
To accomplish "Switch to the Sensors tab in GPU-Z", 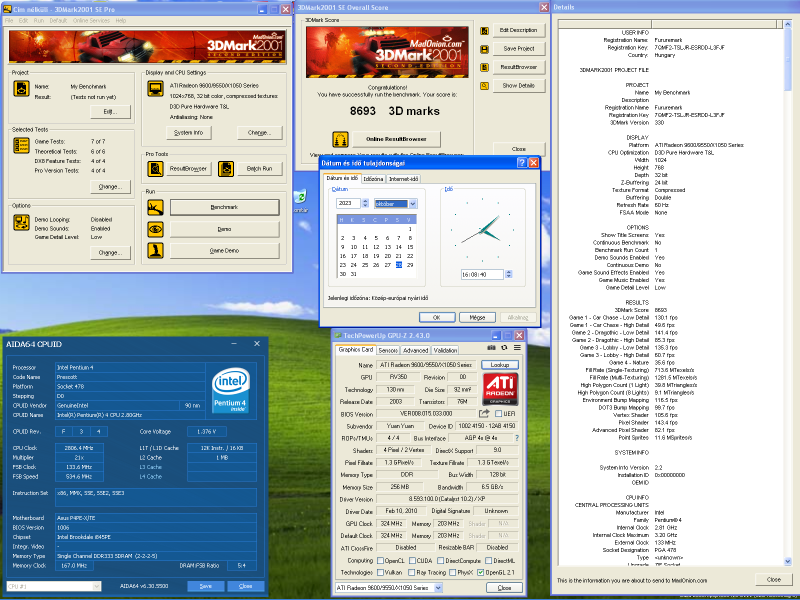I will [x=388, y=351].
